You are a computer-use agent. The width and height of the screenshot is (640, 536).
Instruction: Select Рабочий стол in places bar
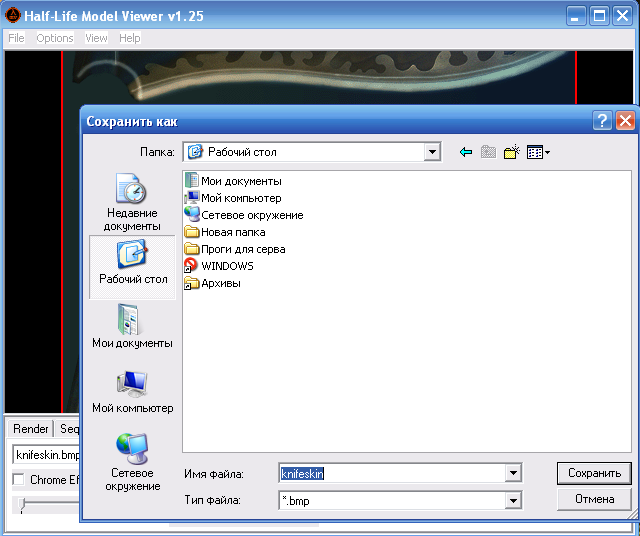[132, 265]
